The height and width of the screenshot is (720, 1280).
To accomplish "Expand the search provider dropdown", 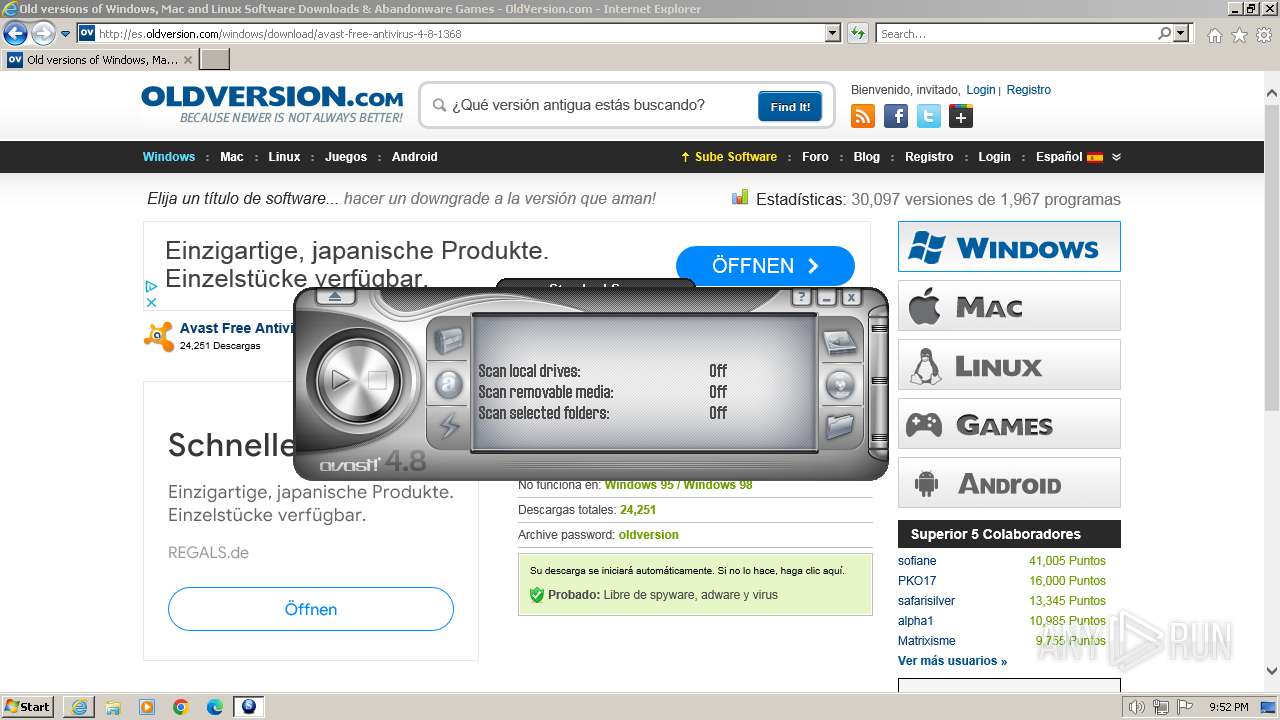I will (1182, 33).
